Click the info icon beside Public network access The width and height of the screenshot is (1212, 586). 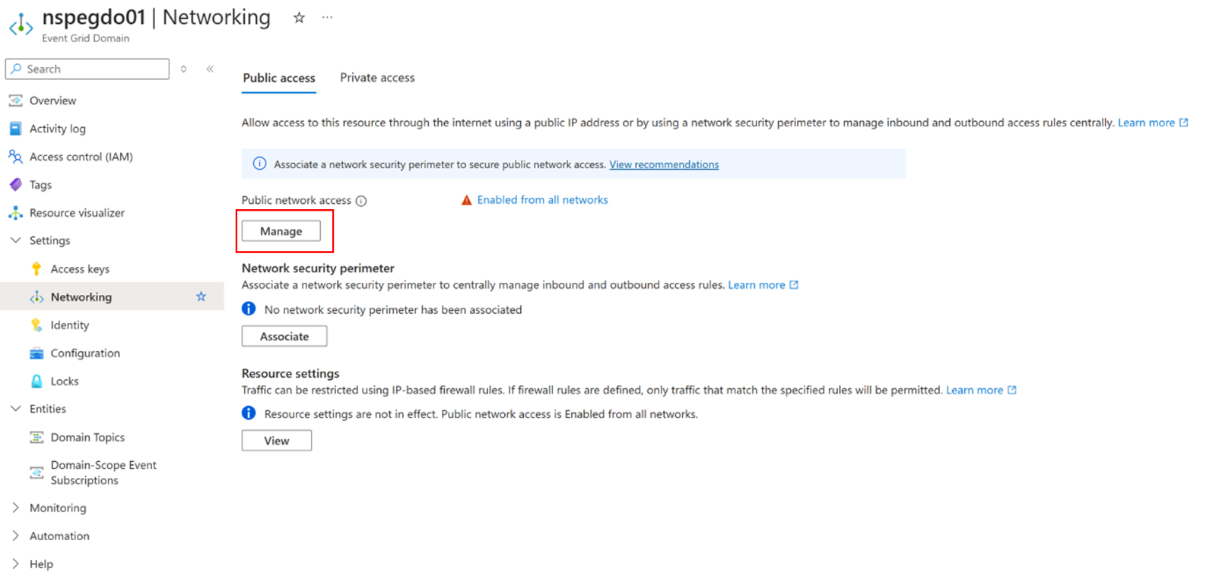pos(361,201)
